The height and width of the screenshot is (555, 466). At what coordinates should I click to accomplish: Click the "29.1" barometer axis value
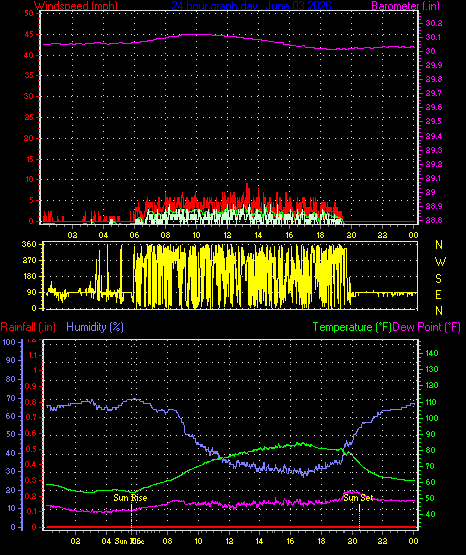click(434, 178)
